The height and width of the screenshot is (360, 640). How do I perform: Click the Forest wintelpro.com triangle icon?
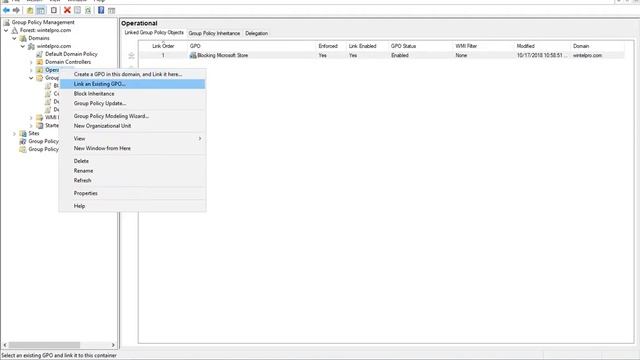point(15,30)
